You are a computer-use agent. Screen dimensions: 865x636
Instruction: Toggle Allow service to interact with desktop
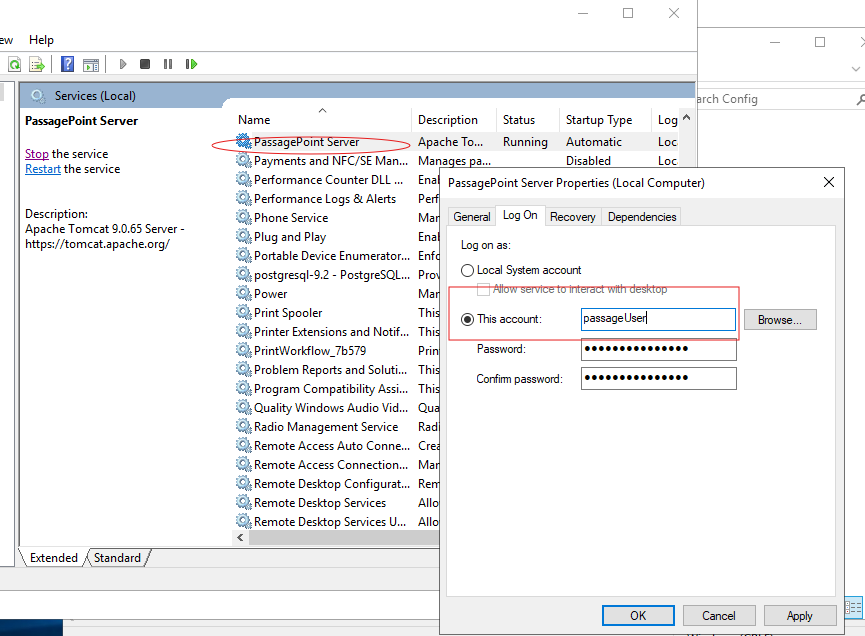coord(484,289)
